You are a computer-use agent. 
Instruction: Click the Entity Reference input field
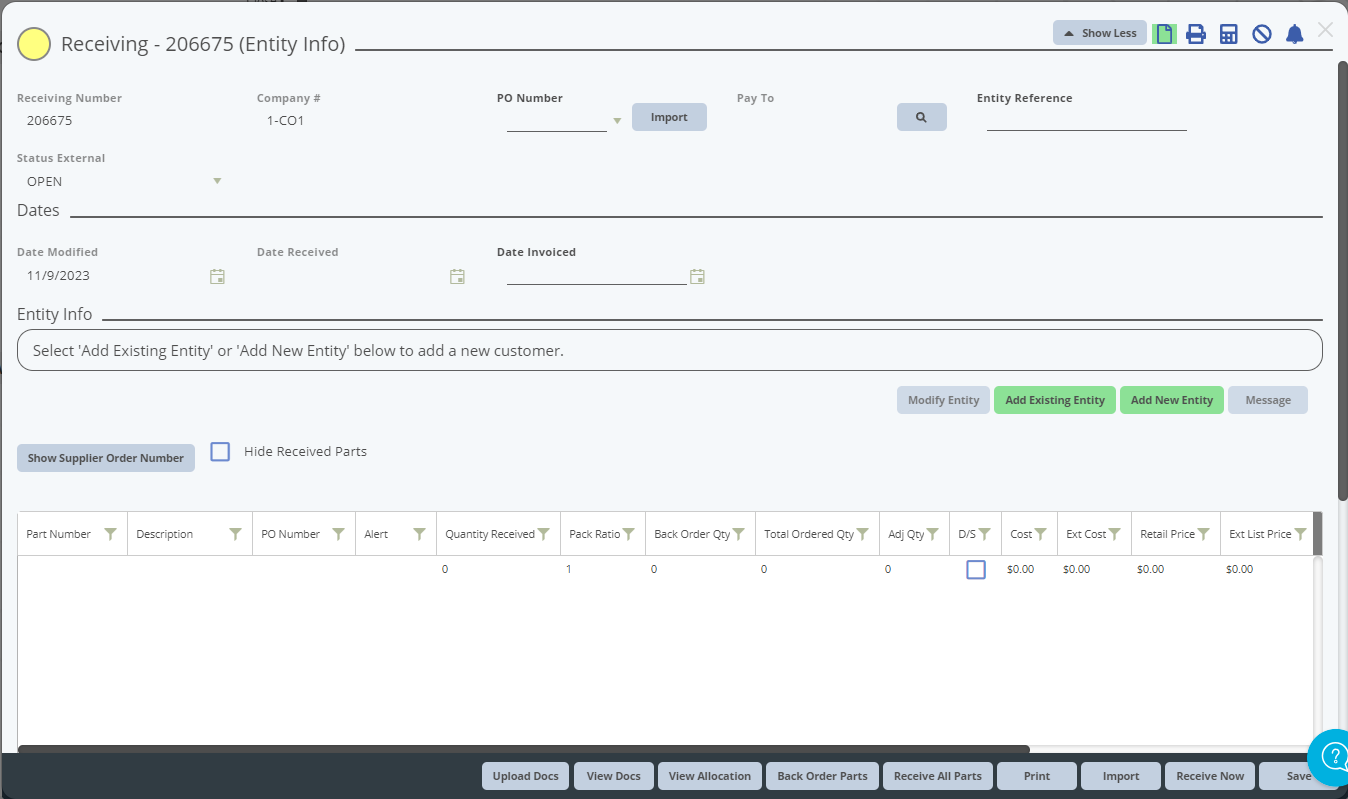[x=1086, y=120]
